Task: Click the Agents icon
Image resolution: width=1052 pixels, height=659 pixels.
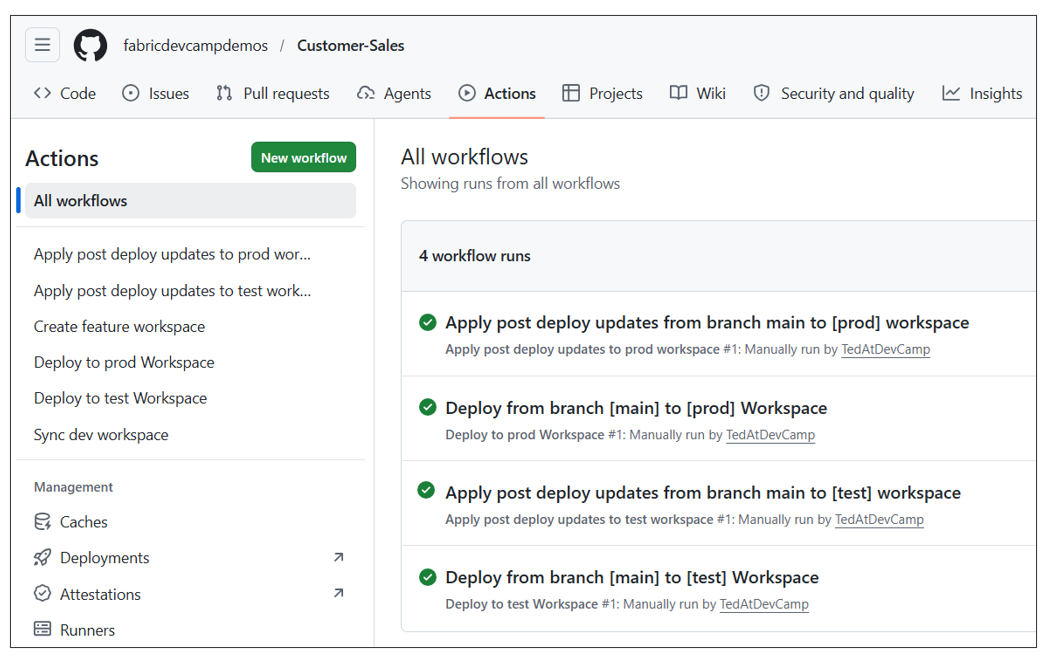Action: (x=366, y=93)
